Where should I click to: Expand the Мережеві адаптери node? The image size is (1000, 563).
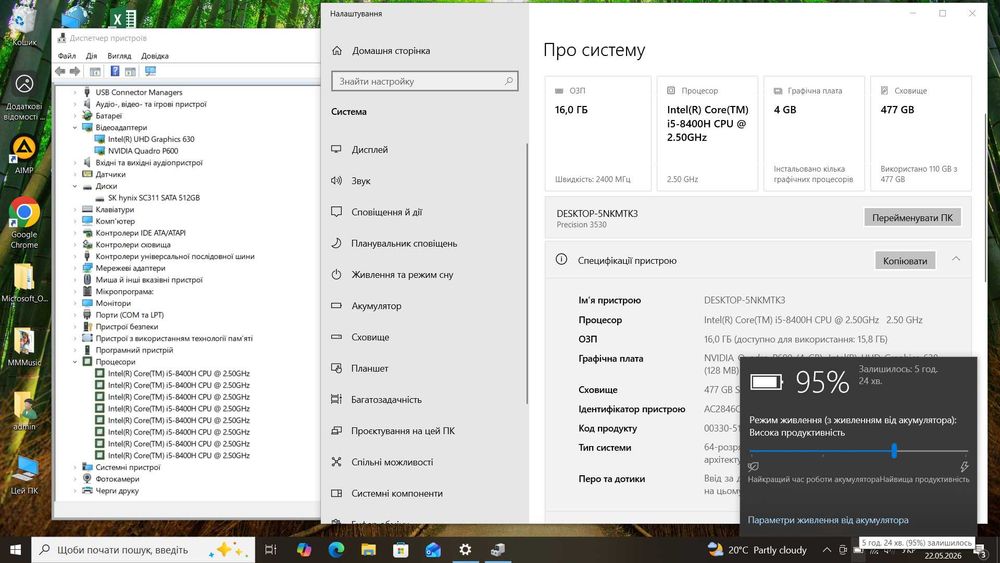[x=75, y=268]
